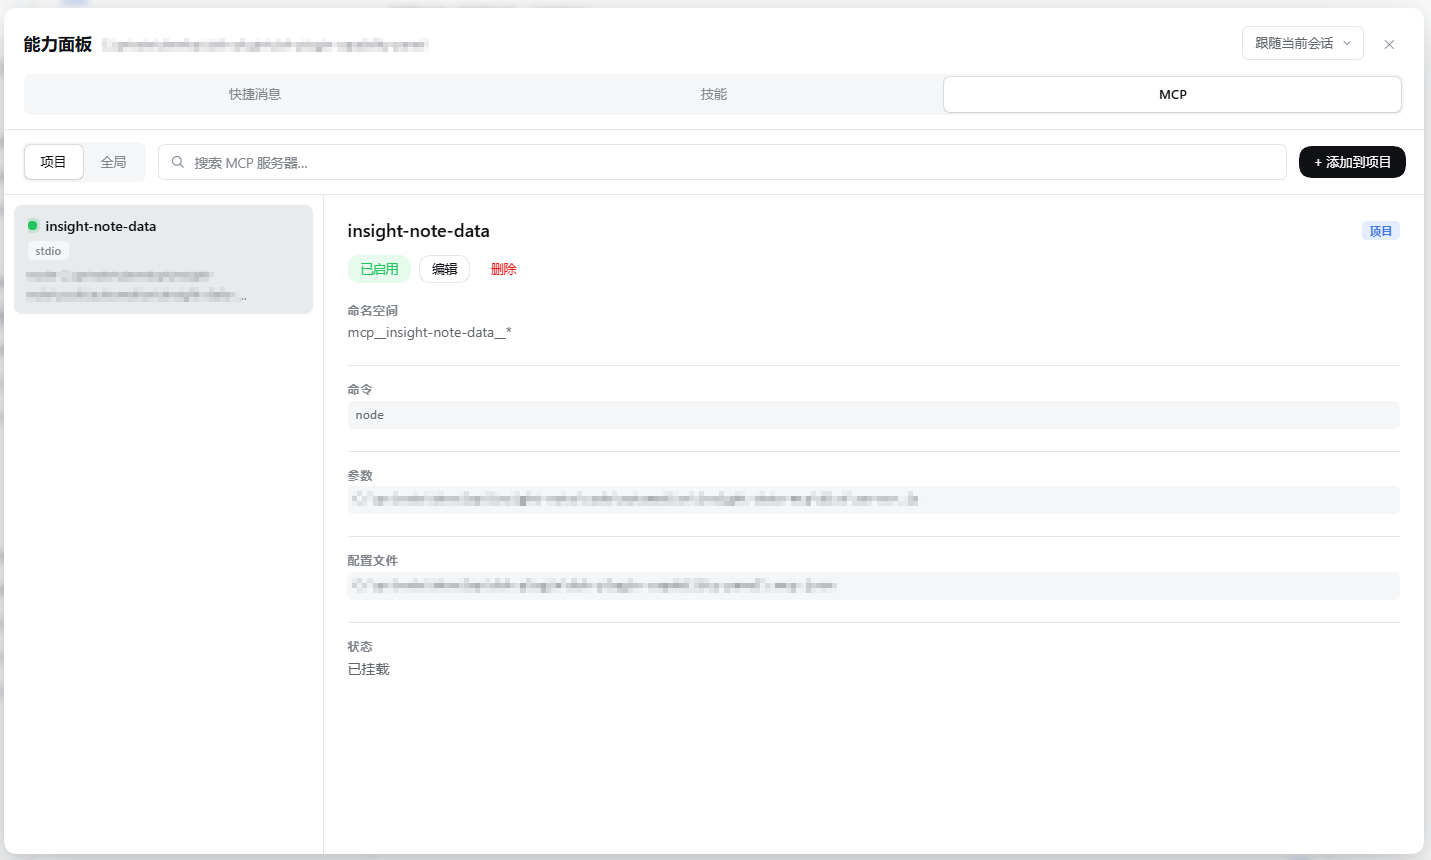
Task: Toggle the 已启用 status button
Action: [379, 269]
